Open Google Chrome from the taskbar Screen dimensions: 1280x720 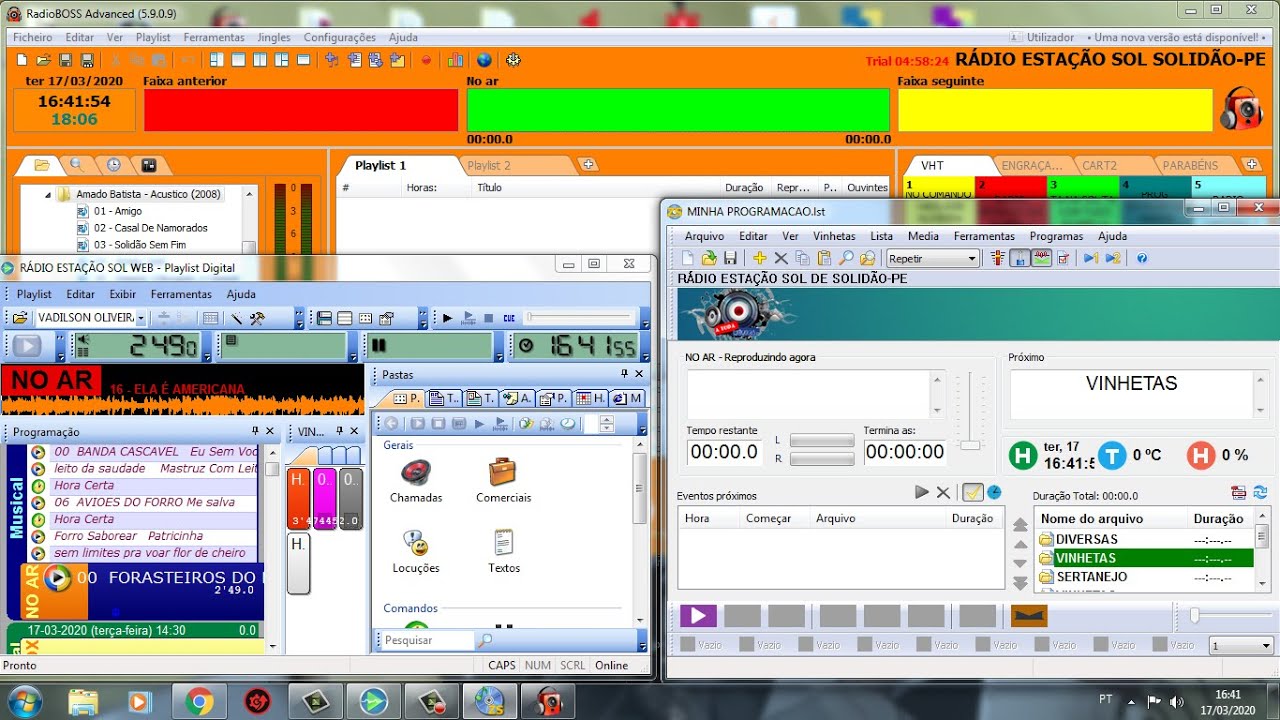(x=199, y=702)
